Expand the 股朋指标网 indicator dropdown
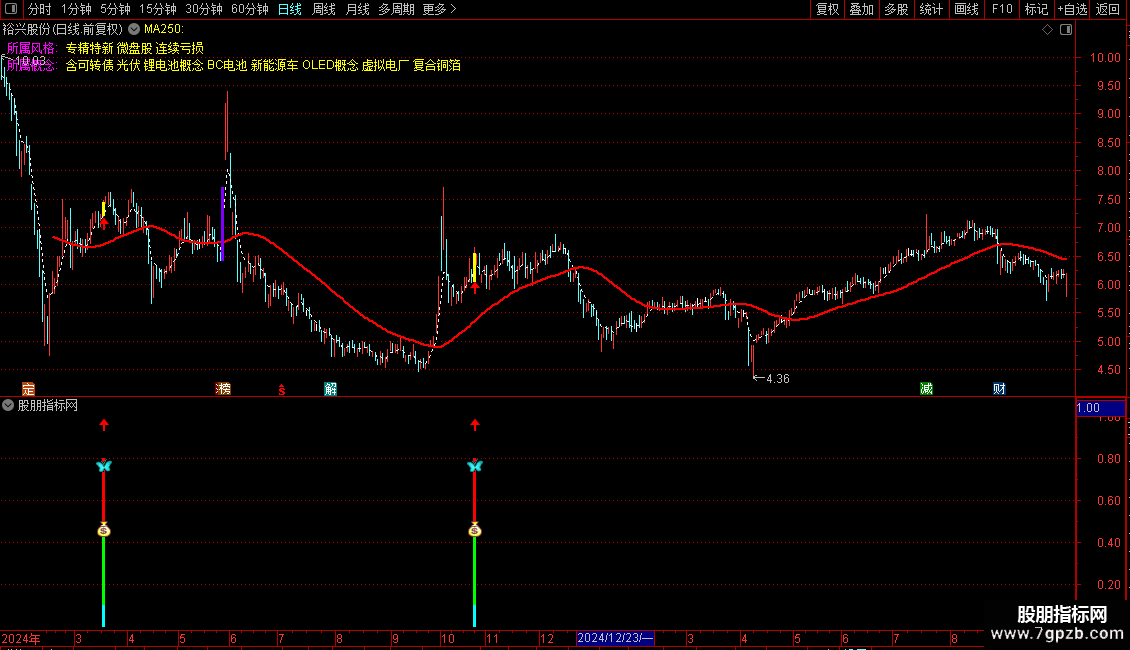Screen dimensions: 1130x650 8,406
